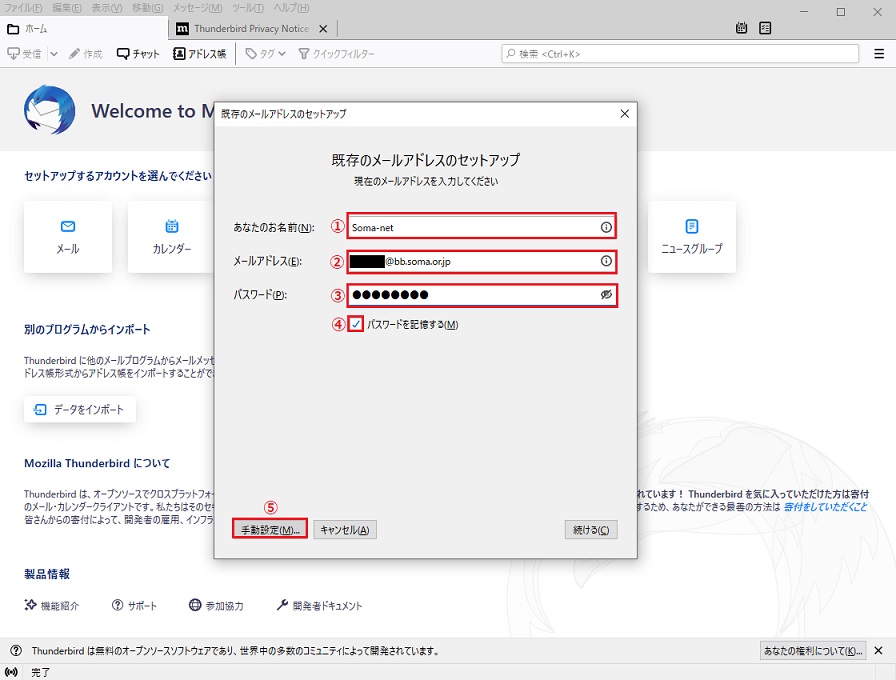The width and height of the screenshot is (896, 680).
Task: Open the 開発者ドキュメント link
Action: (319, 605)
